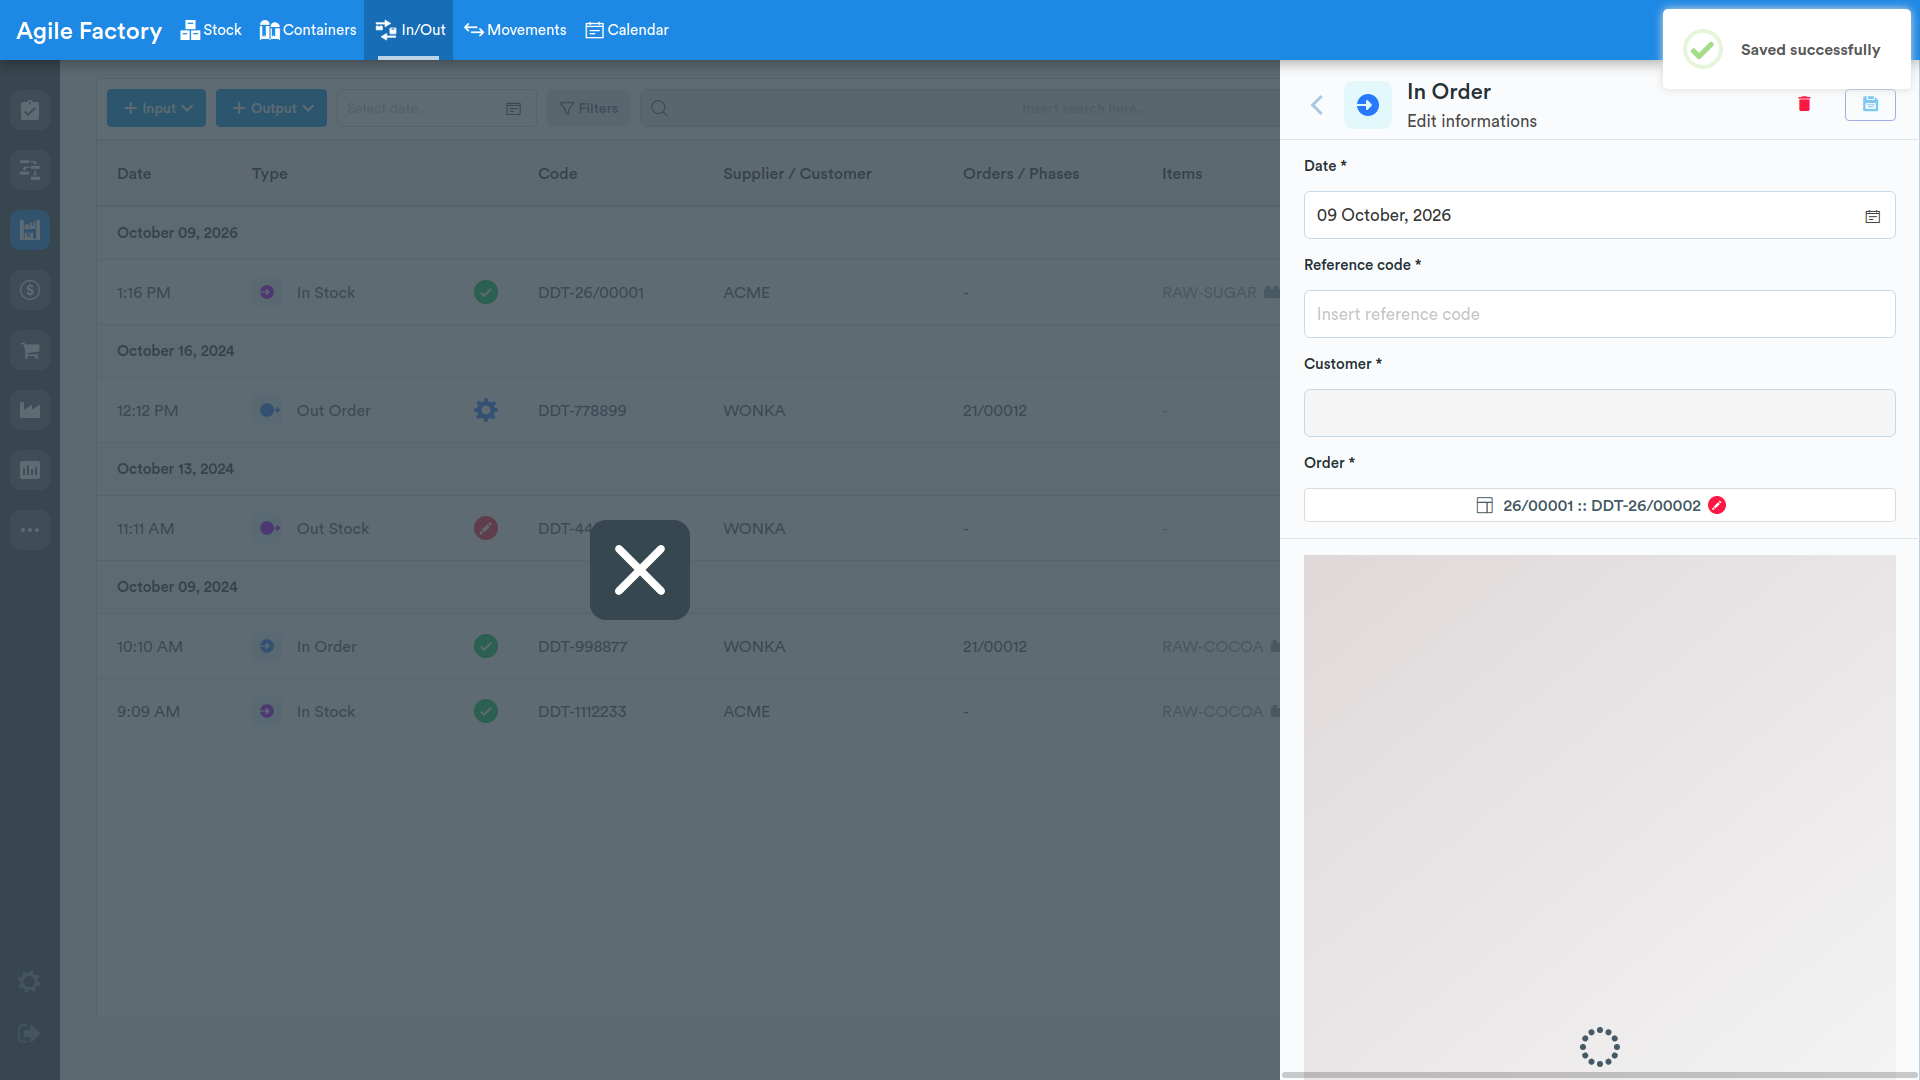The height and width of the screenshot is (1080, 1920).
Task: Expand the Output dropdown button
Action: click(x=272, y=108)
